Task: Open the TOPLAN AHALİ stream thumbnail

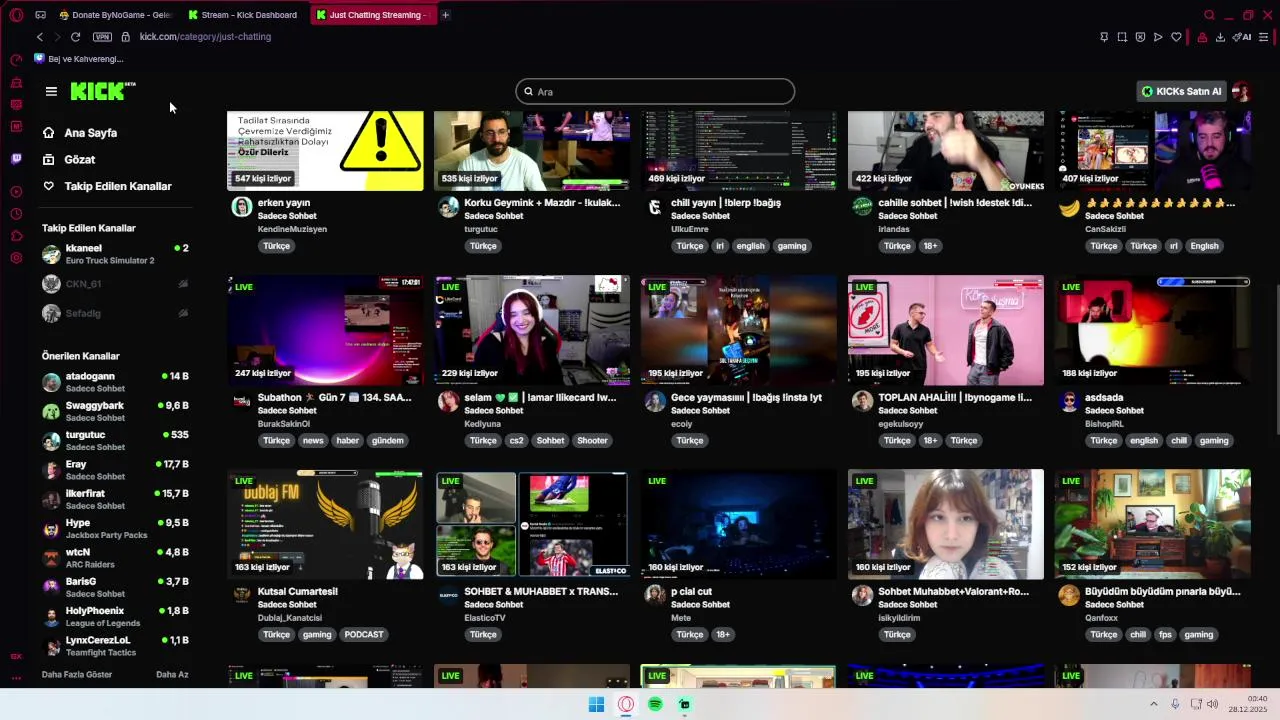Action: (946, 331)
